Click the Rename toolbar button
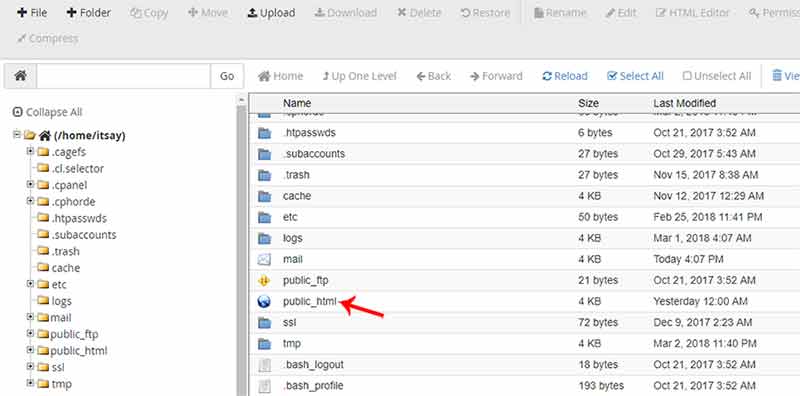Screen dimensions: 800x396 coord(559,13)
